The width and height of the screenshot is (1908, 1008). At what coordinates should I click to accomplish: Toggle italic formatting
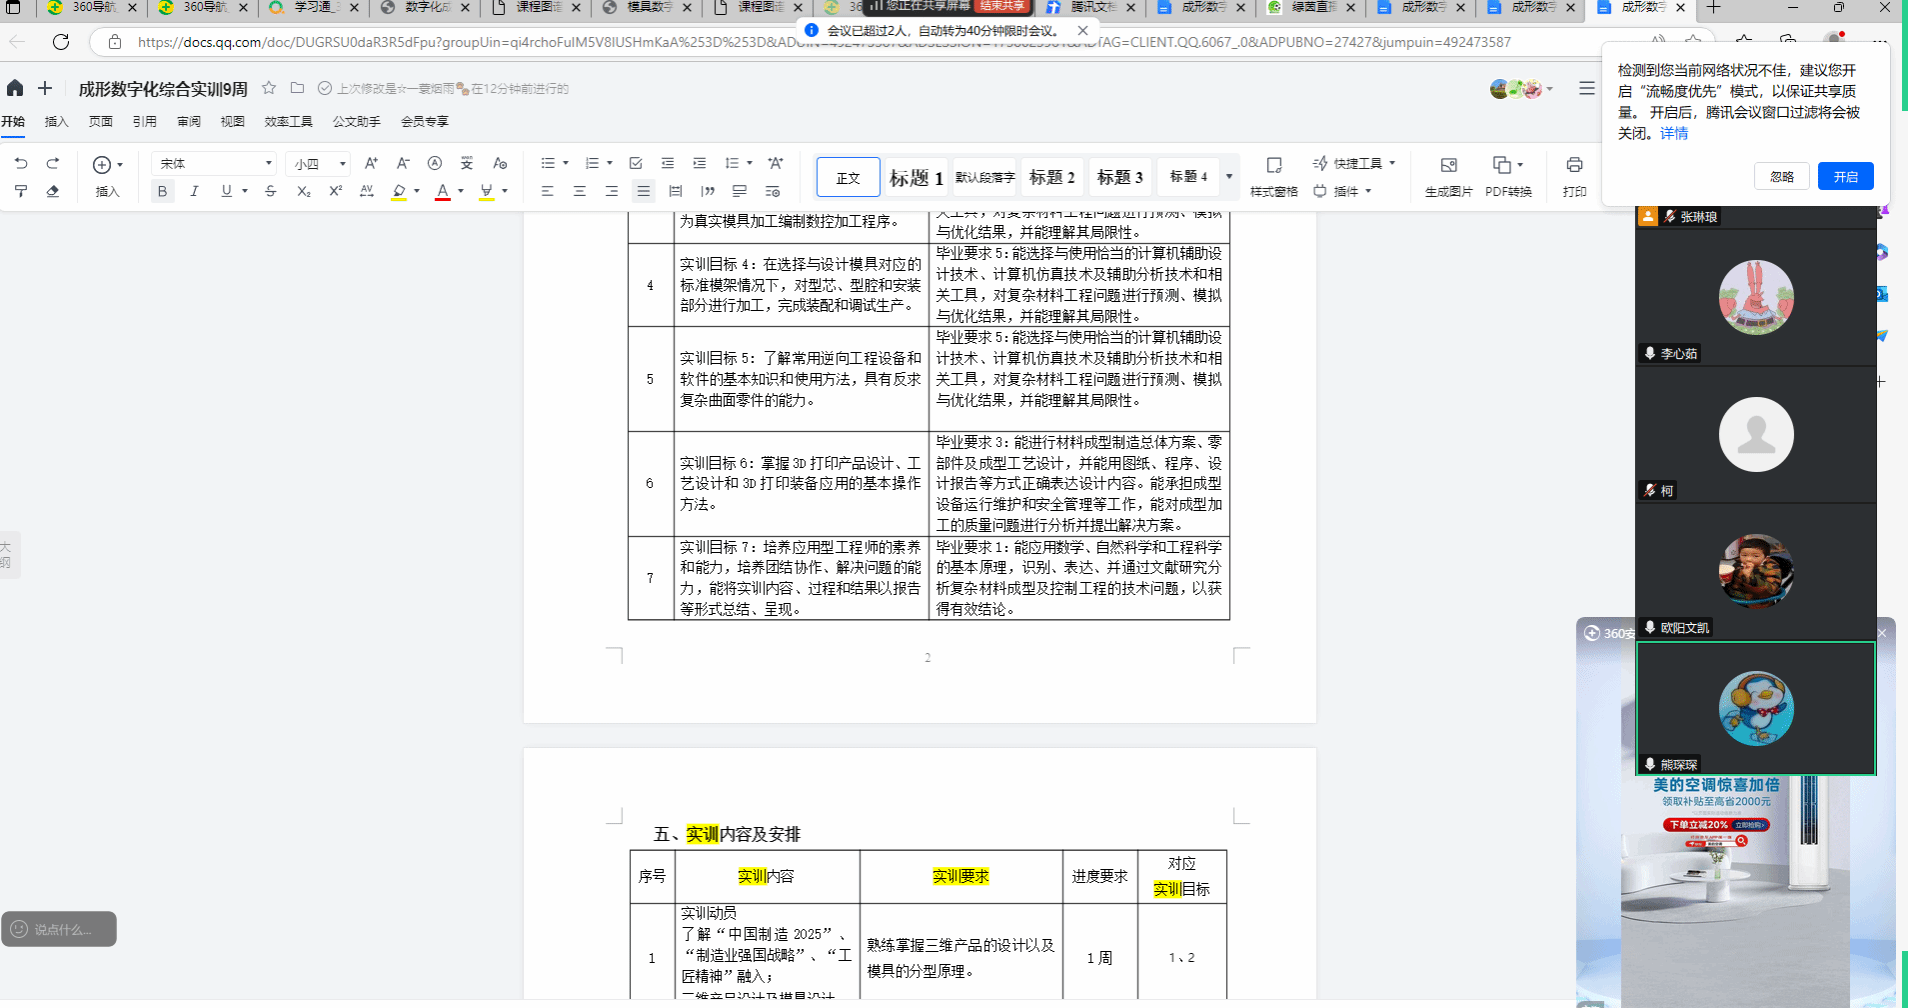coord(194,191)
